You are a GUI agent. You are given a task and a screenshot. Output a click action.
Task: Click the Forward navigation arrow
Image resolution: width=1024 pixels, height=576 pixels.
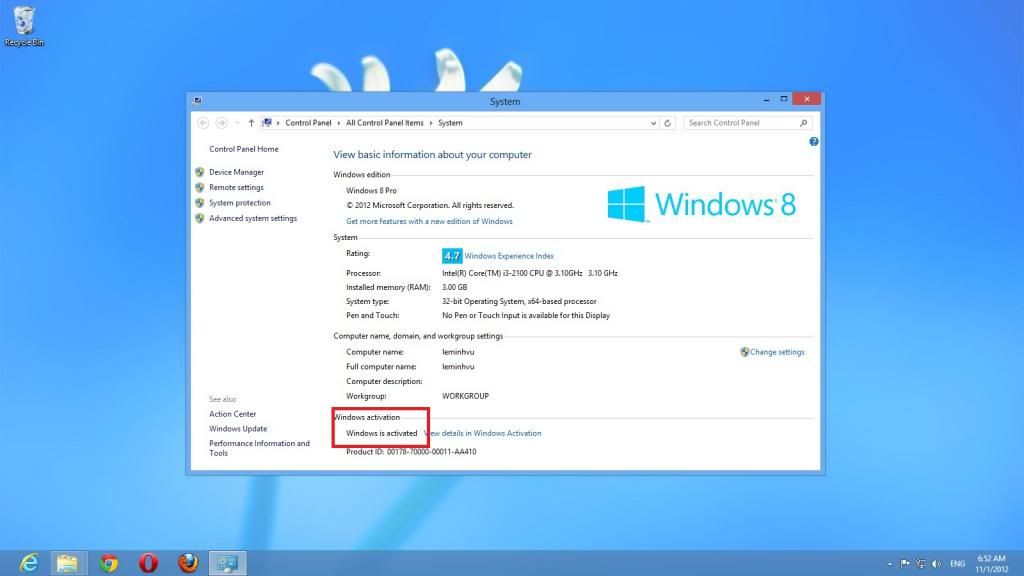221,123
